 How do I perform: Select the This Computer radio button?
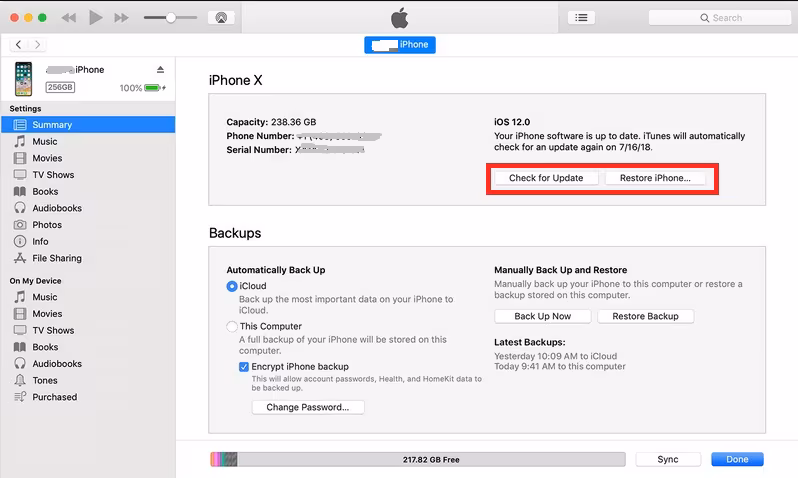(232, 326)
